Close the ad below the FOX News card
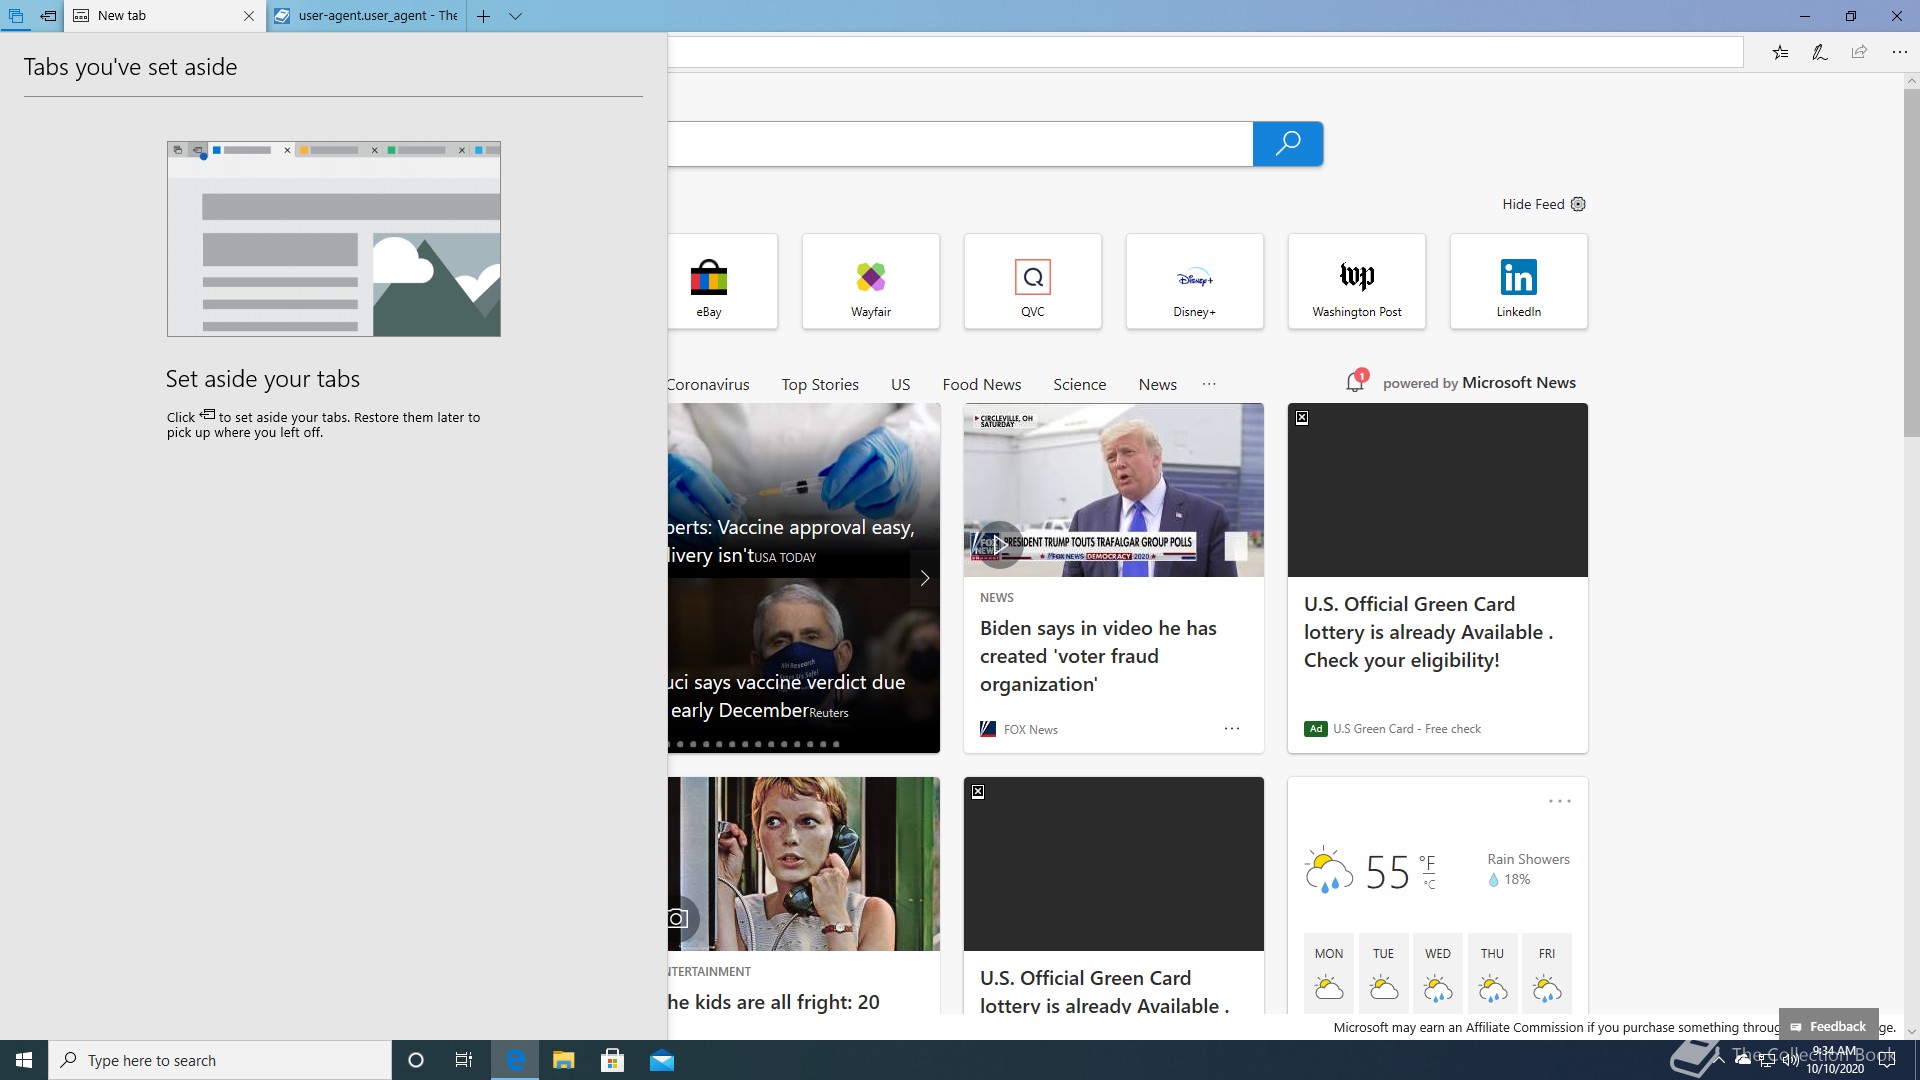 [x=978, y=792]
